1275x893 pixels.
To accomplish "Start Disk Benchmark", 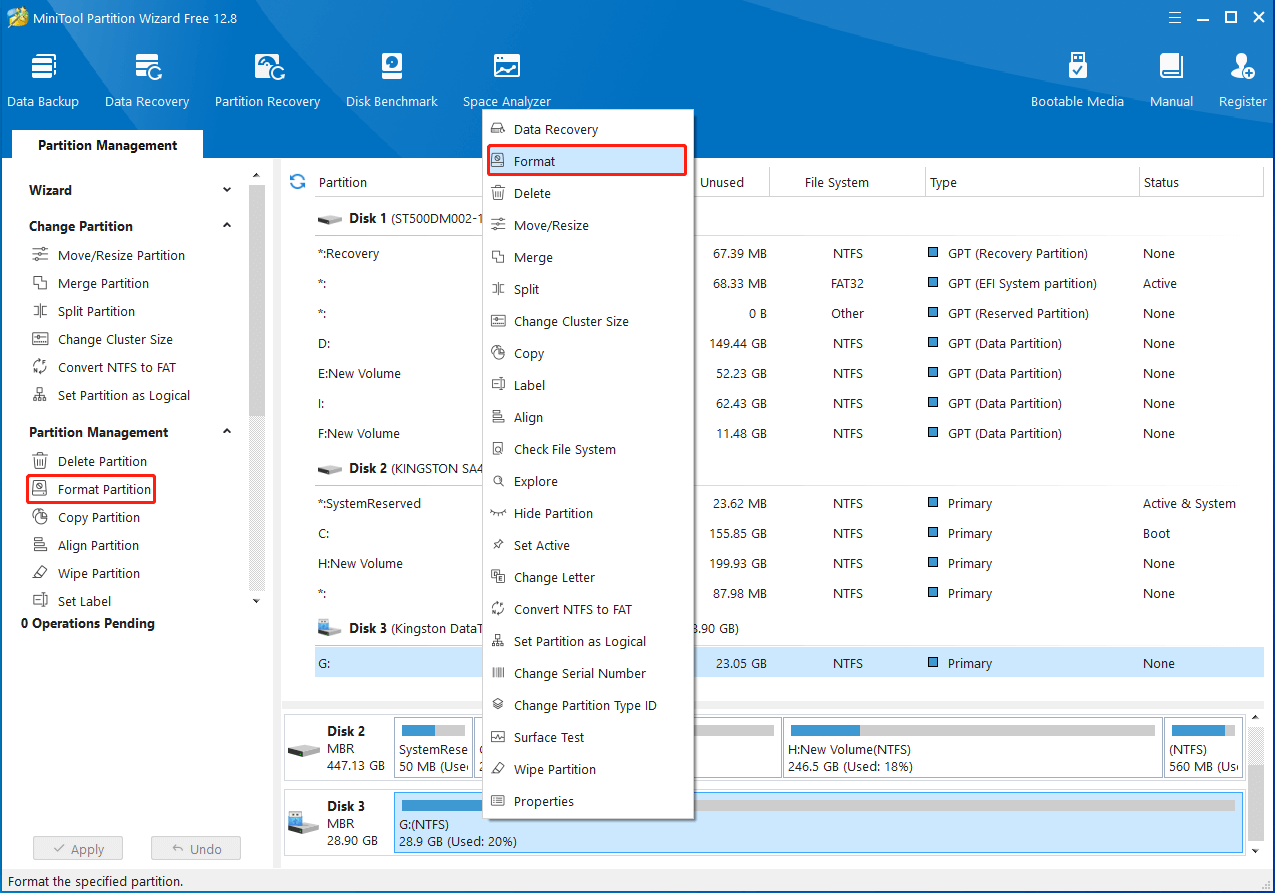I will point(392,80).
